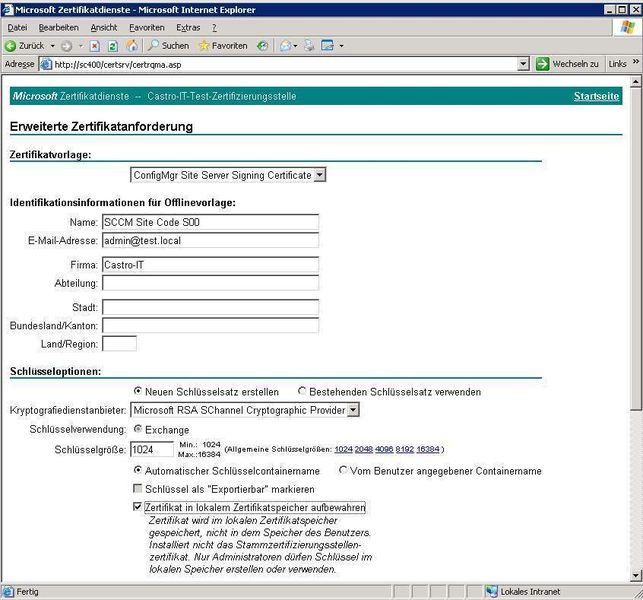Go to the Home page icon
The image size is (643, 600).
pos(132,46)
